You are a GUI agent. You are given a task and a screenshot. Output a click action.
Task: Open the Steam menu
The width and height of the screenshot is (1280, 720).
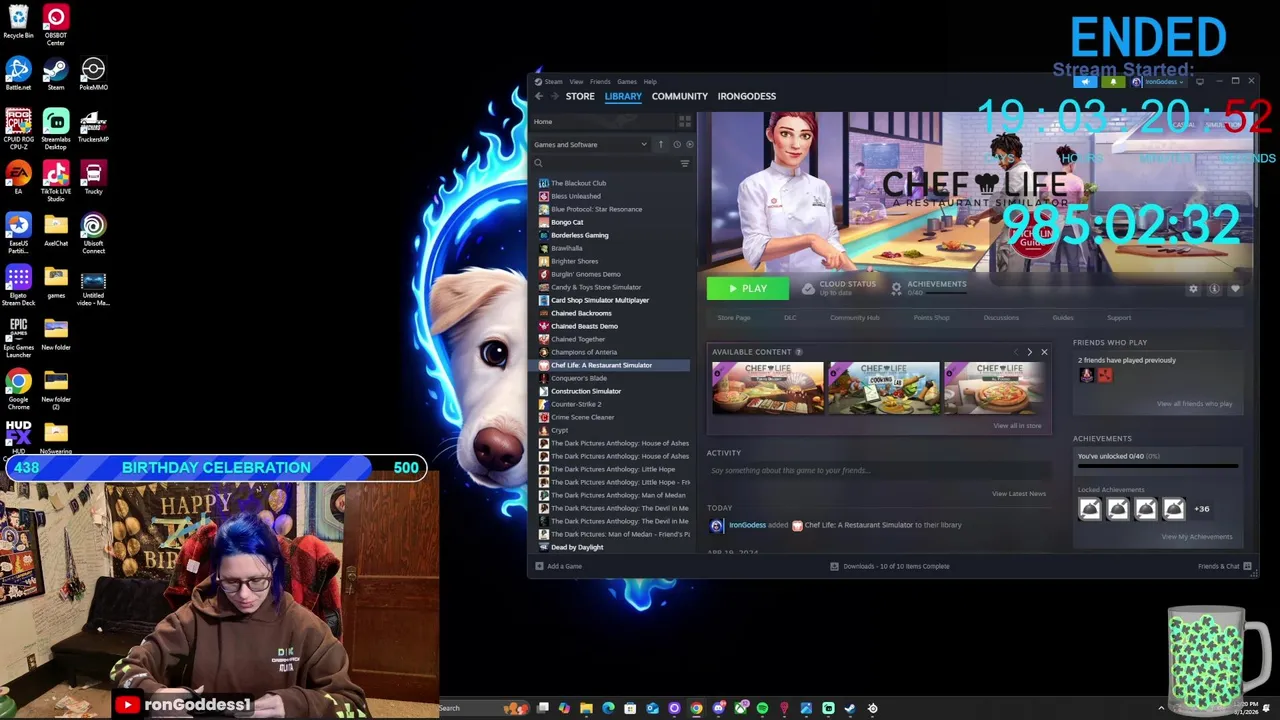click(553, 82)
